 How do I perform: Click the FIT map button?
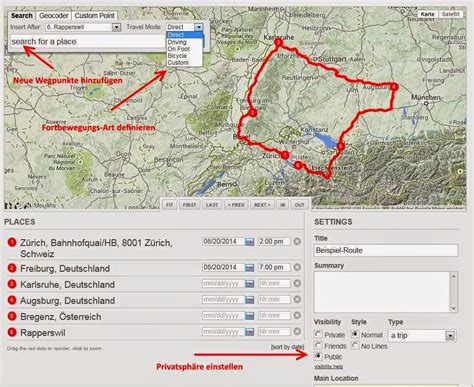tap(169, 205)
